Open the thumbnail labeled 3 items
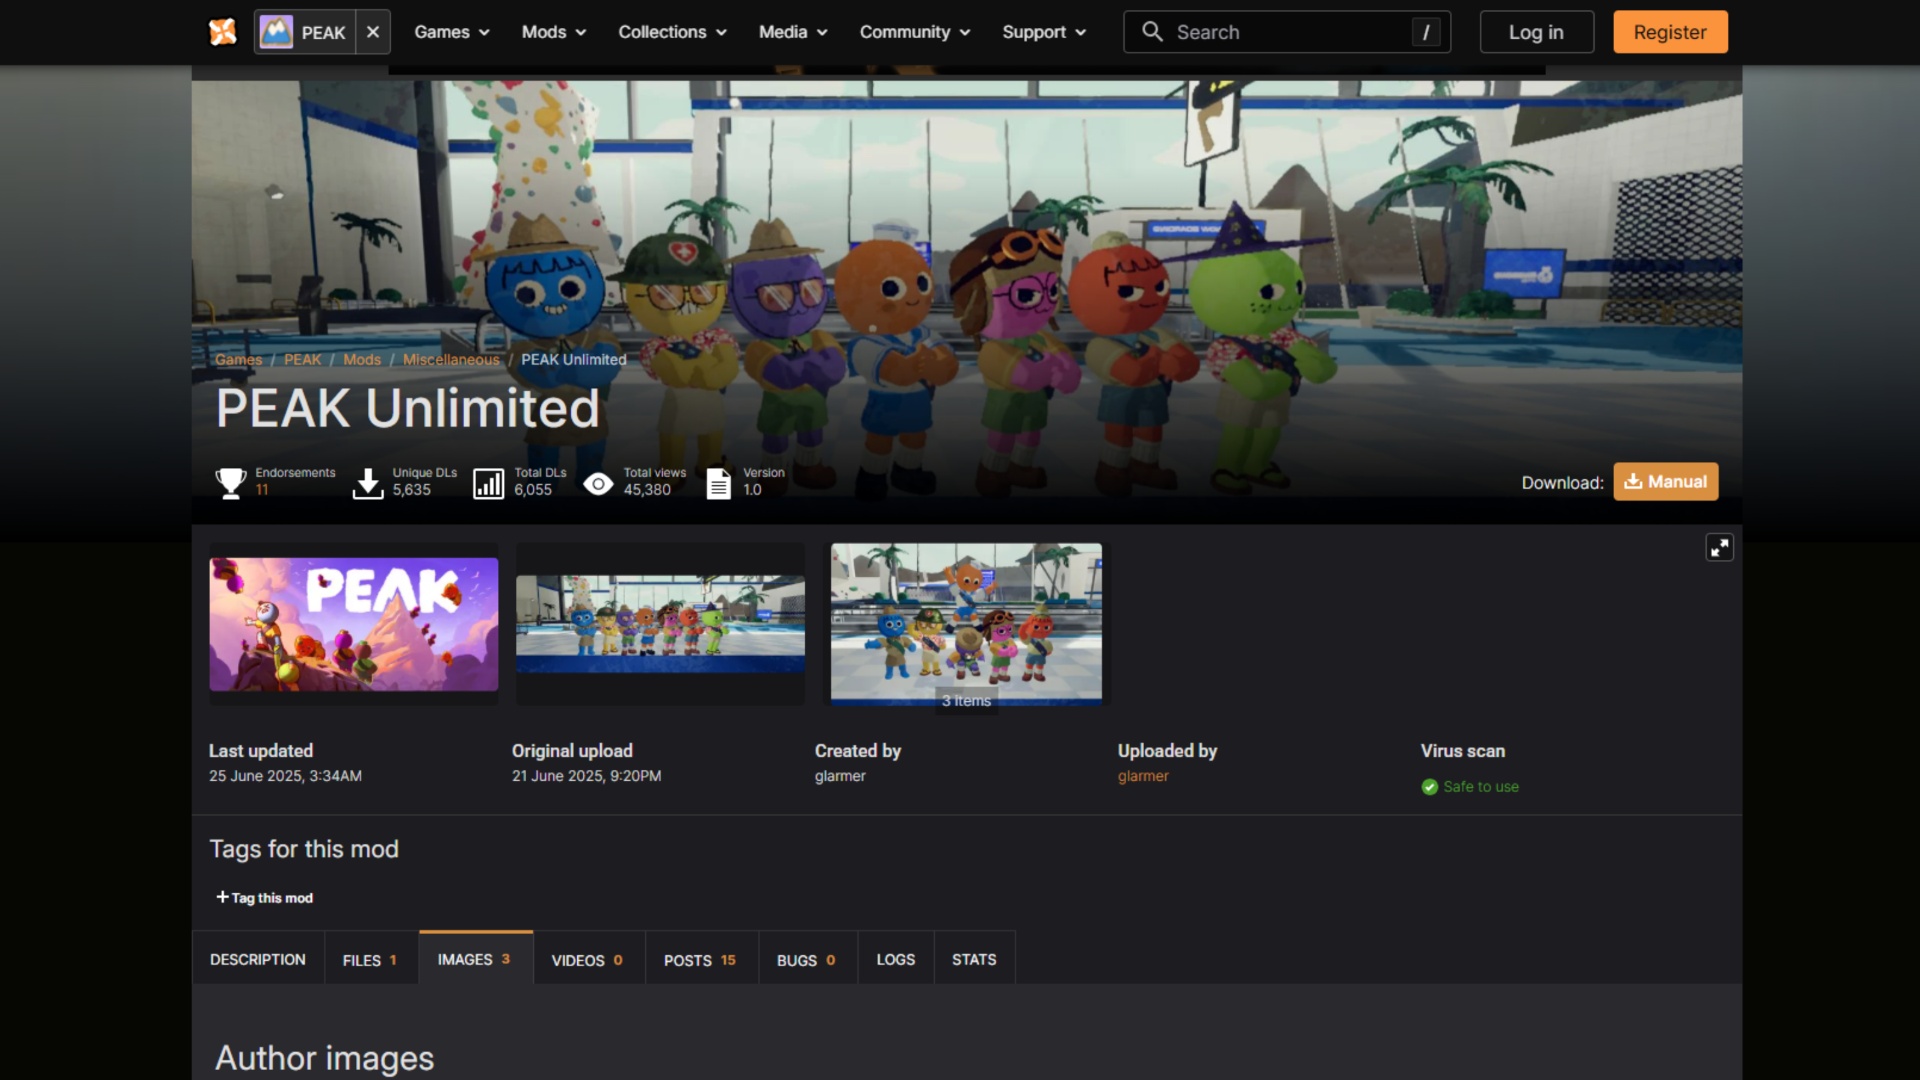The height and width of the screenshot is (1080, 1920). (966, 624)
